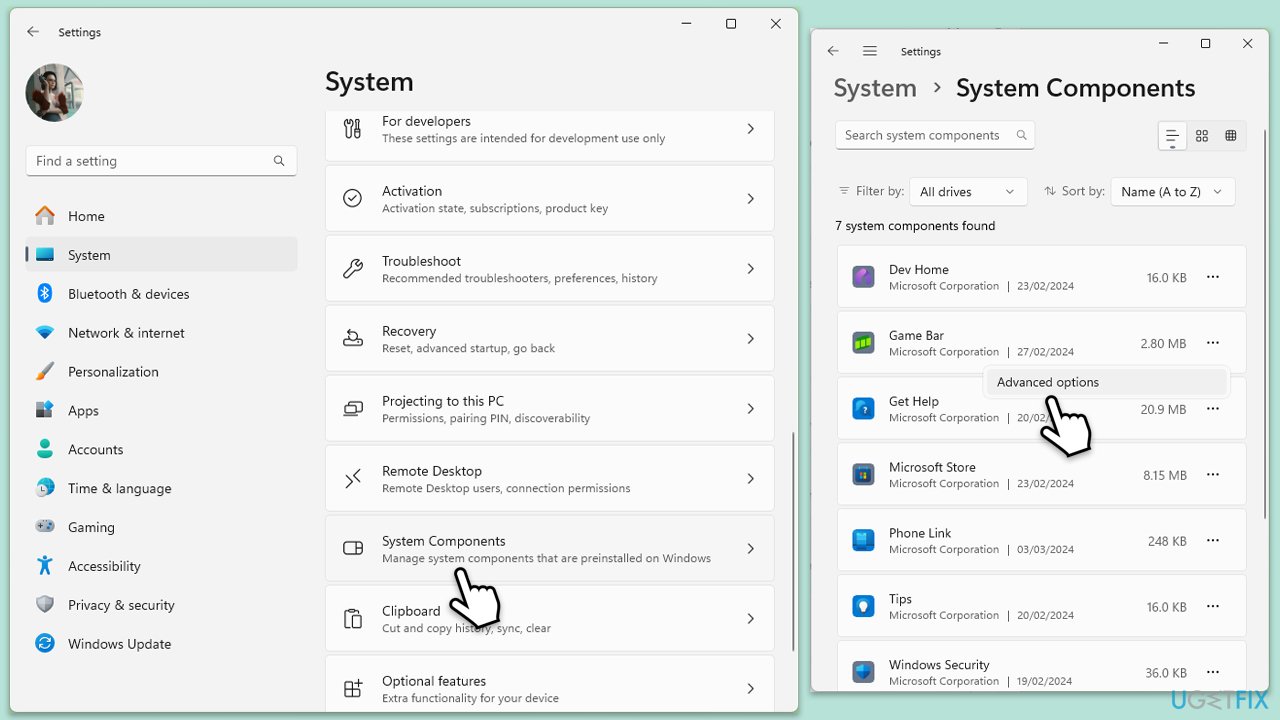Click the Recovery icon
The image size is (1280, 720).
coord(352,339)
